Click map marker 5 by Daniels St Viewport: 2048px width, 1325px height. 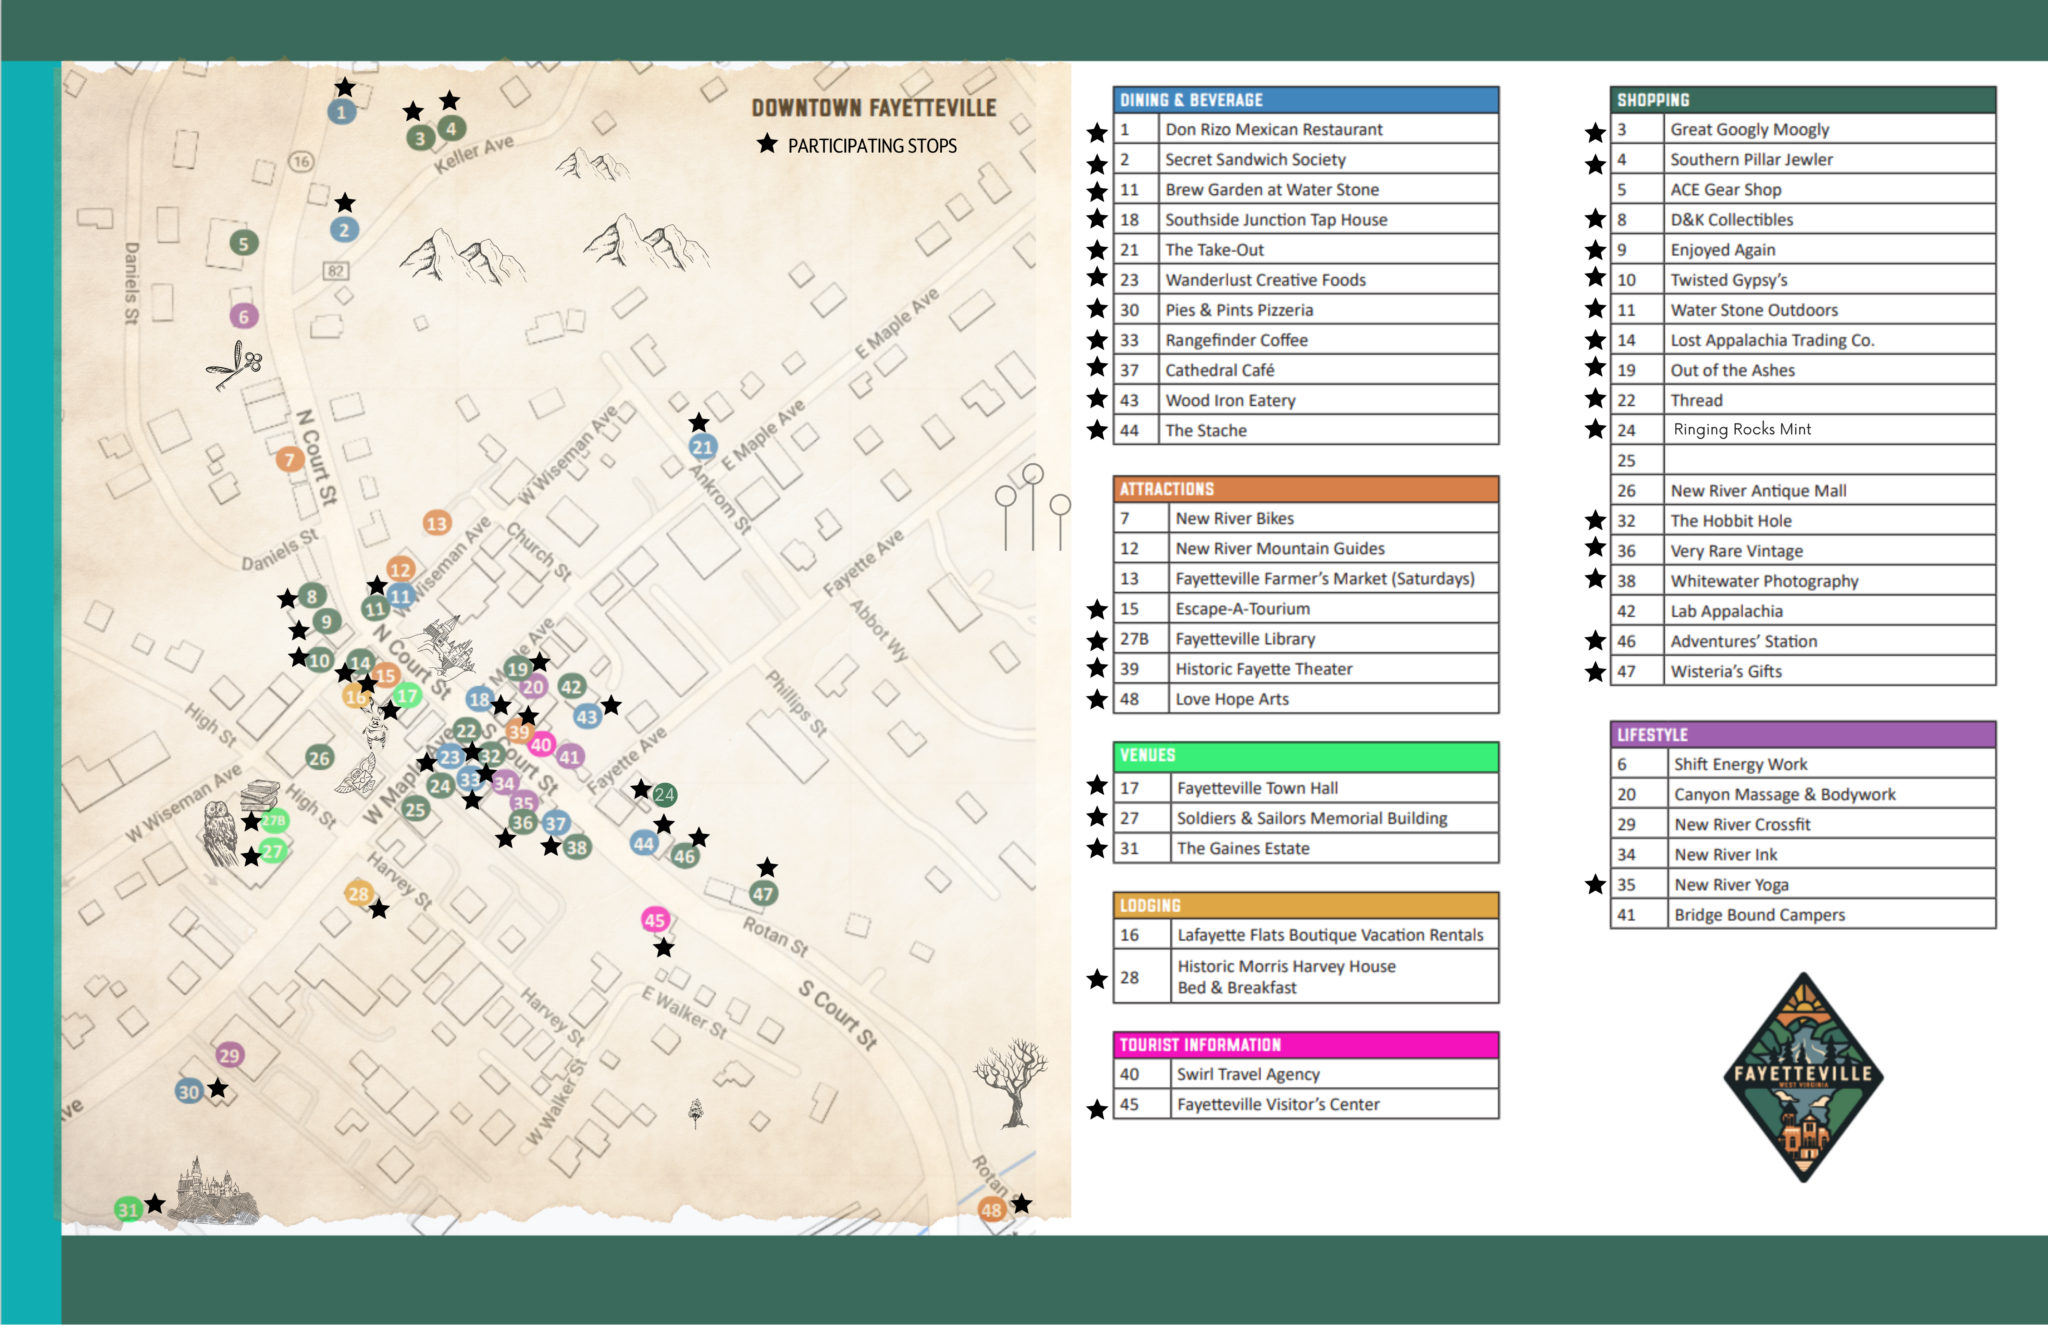pyautogui.click(x=243, y=243)
